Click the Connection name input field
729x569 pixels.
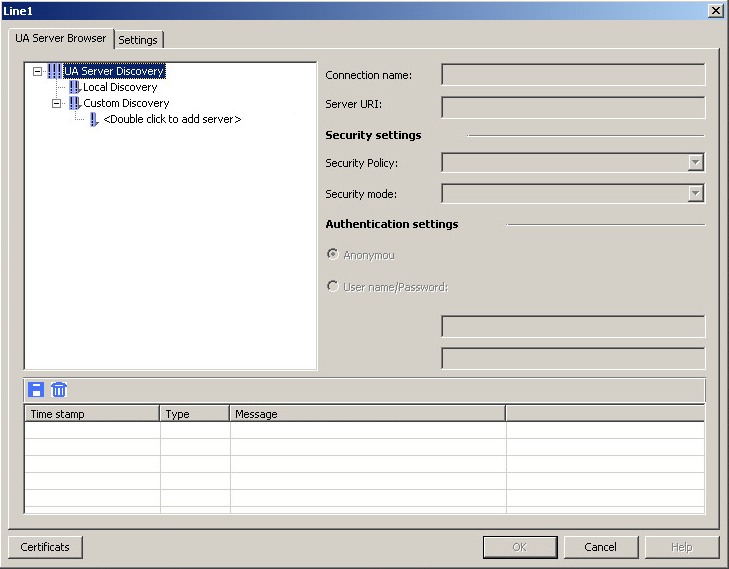tap(573, 75)
